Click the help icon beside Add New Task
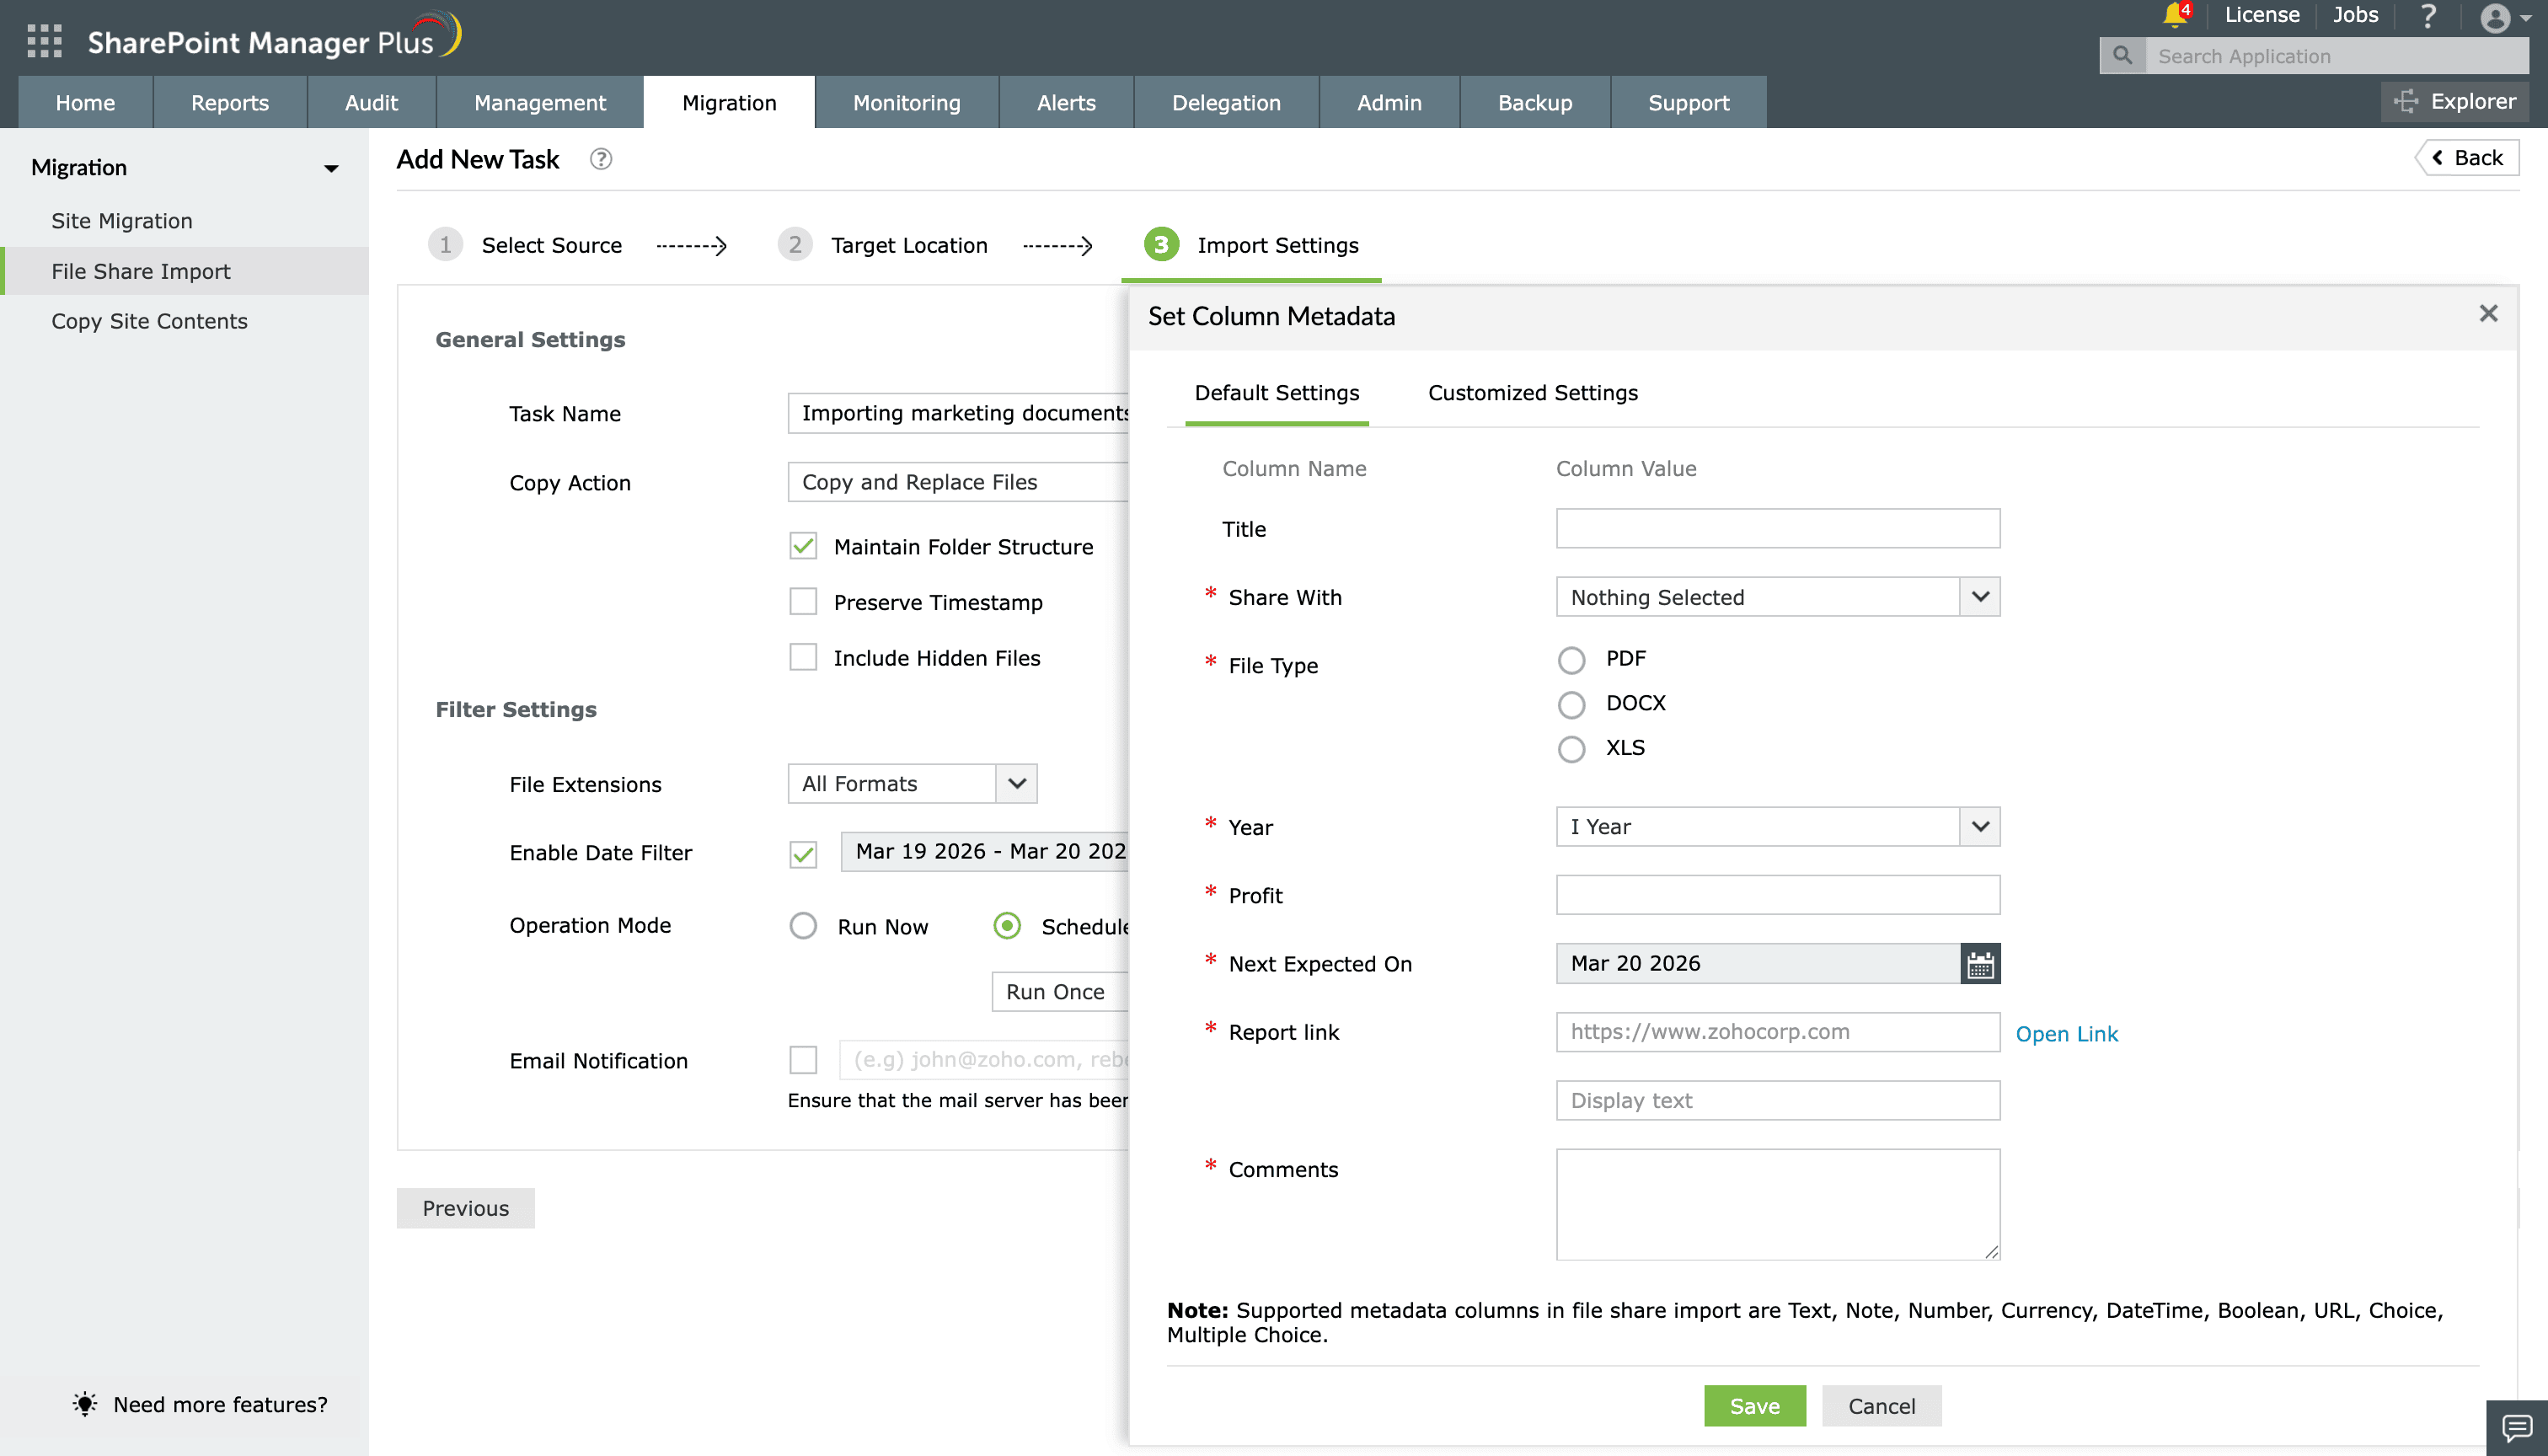Viewport: 2548px width, 1456px height. [x=600, y=159]
